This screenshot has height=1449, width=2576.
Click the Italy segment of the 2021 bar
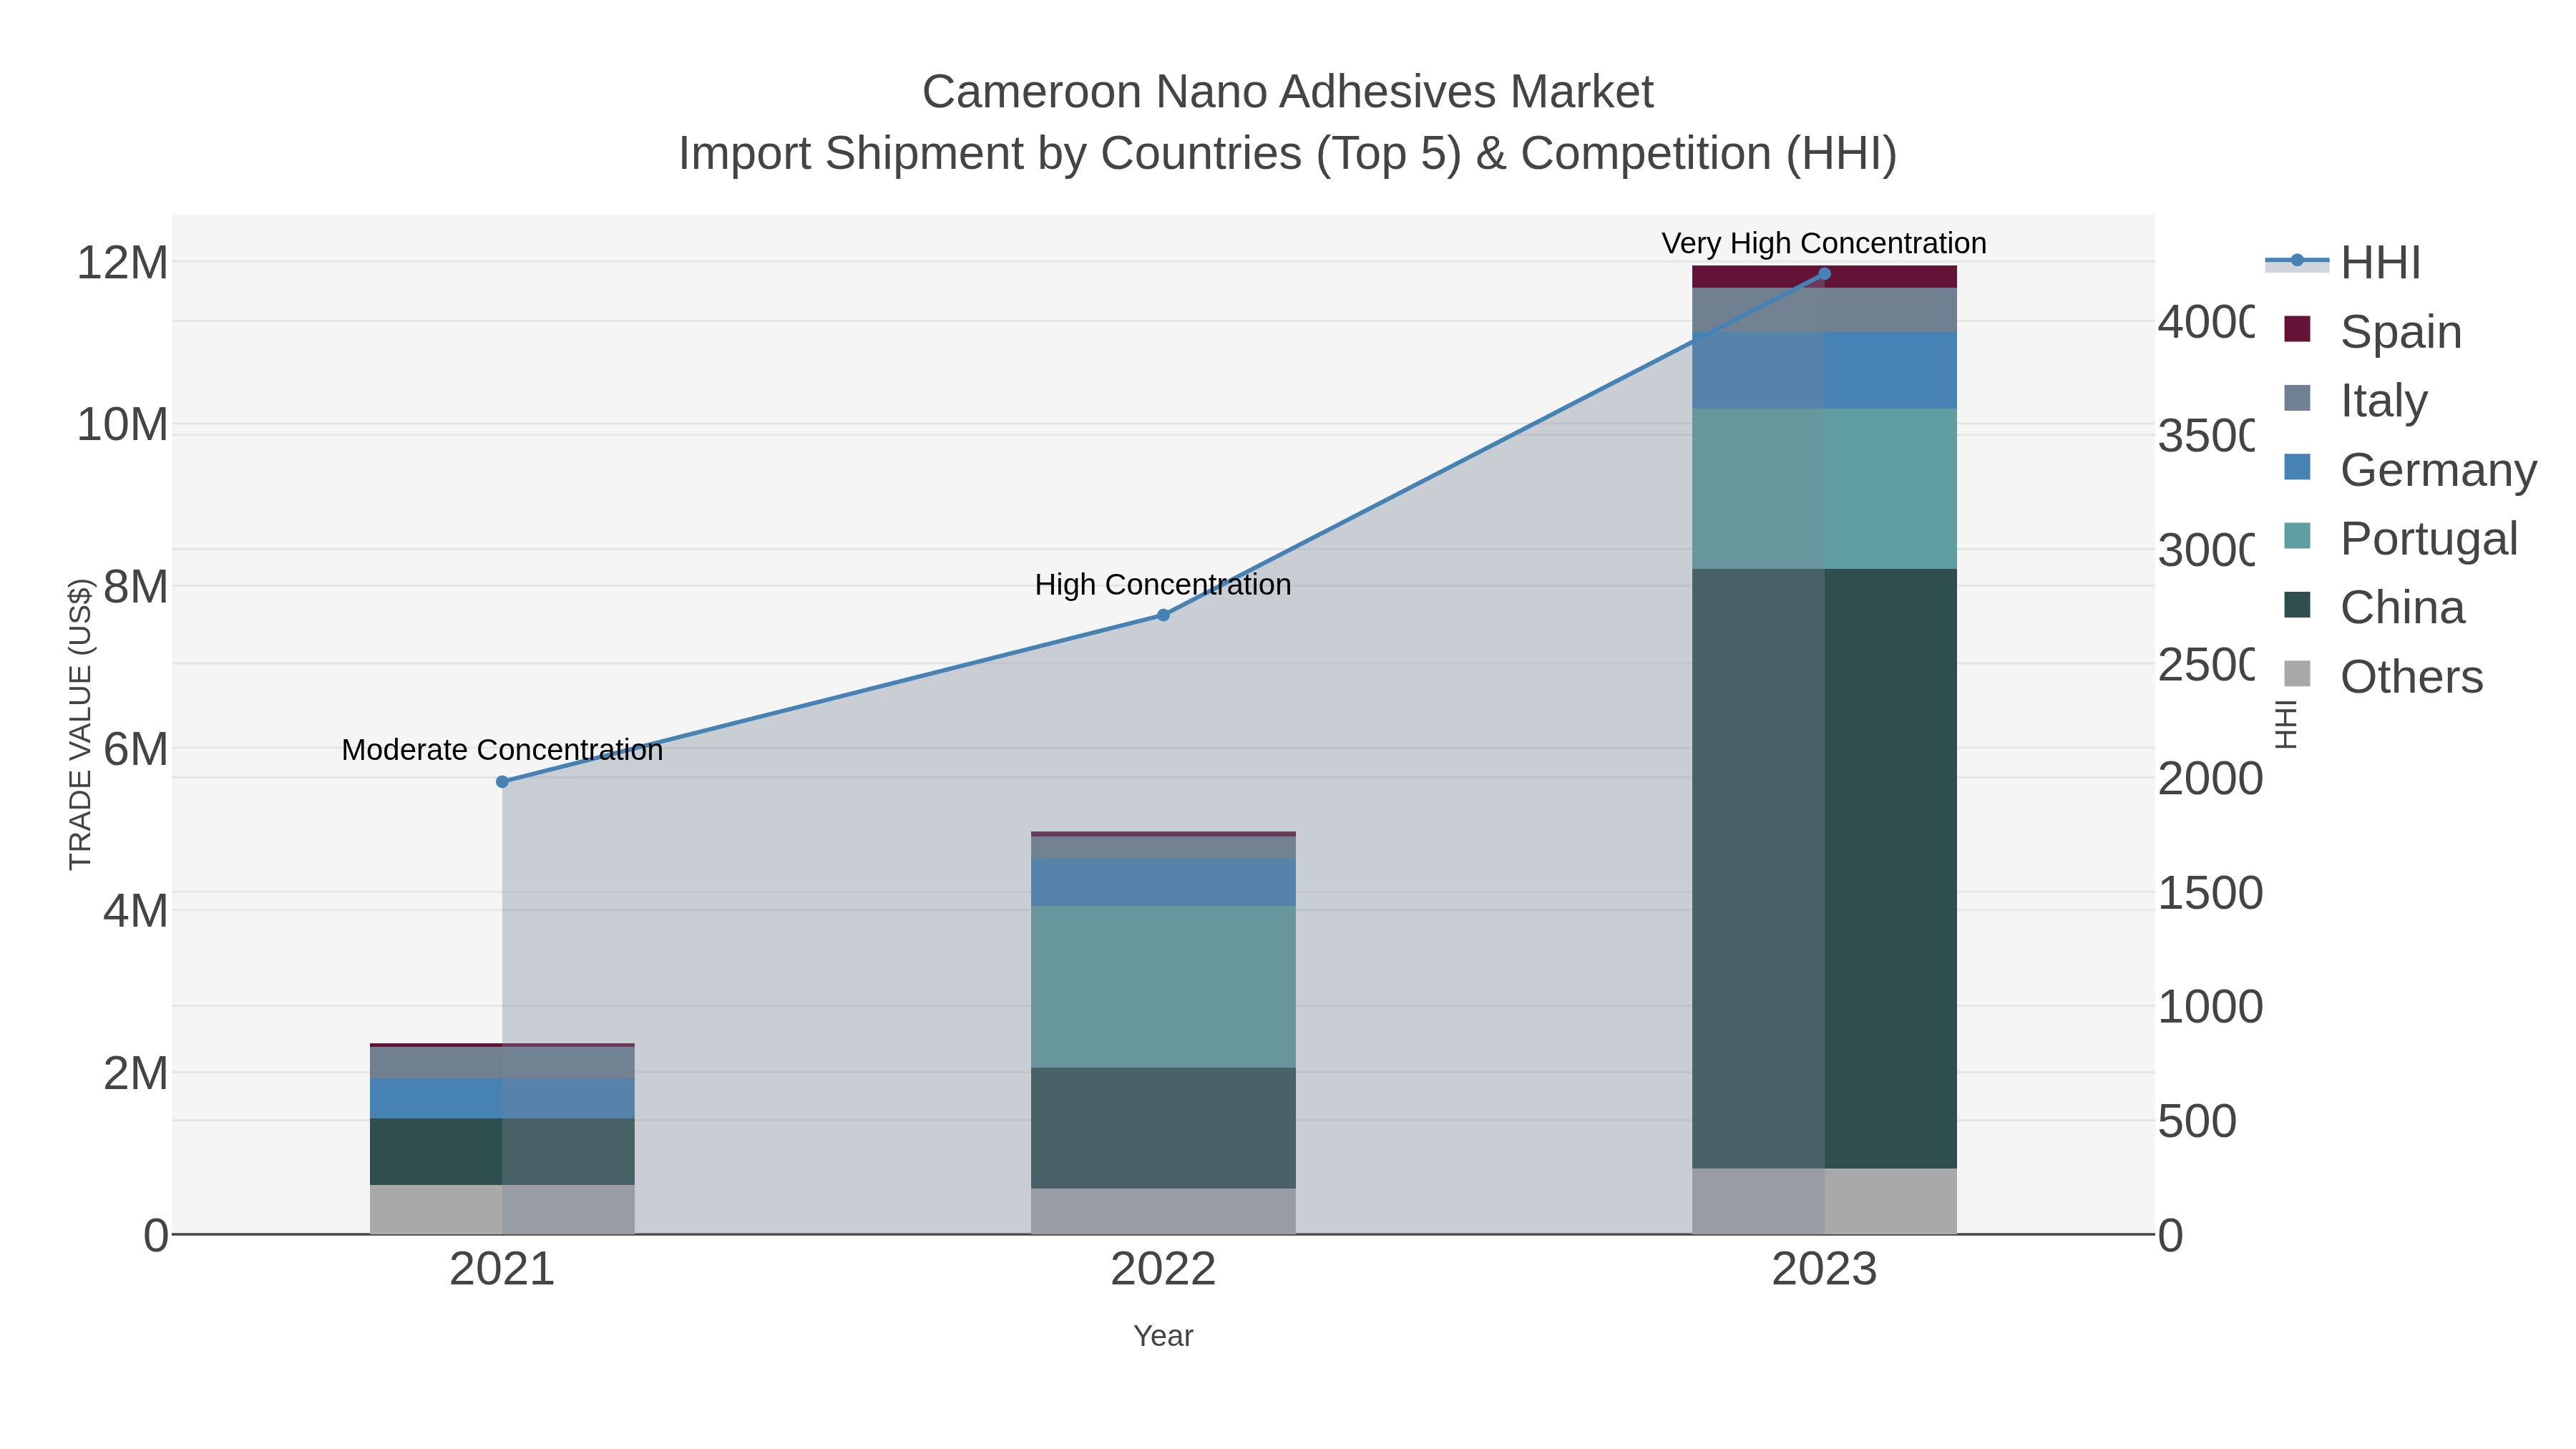pyautogui.click(x=502, y=1063)
